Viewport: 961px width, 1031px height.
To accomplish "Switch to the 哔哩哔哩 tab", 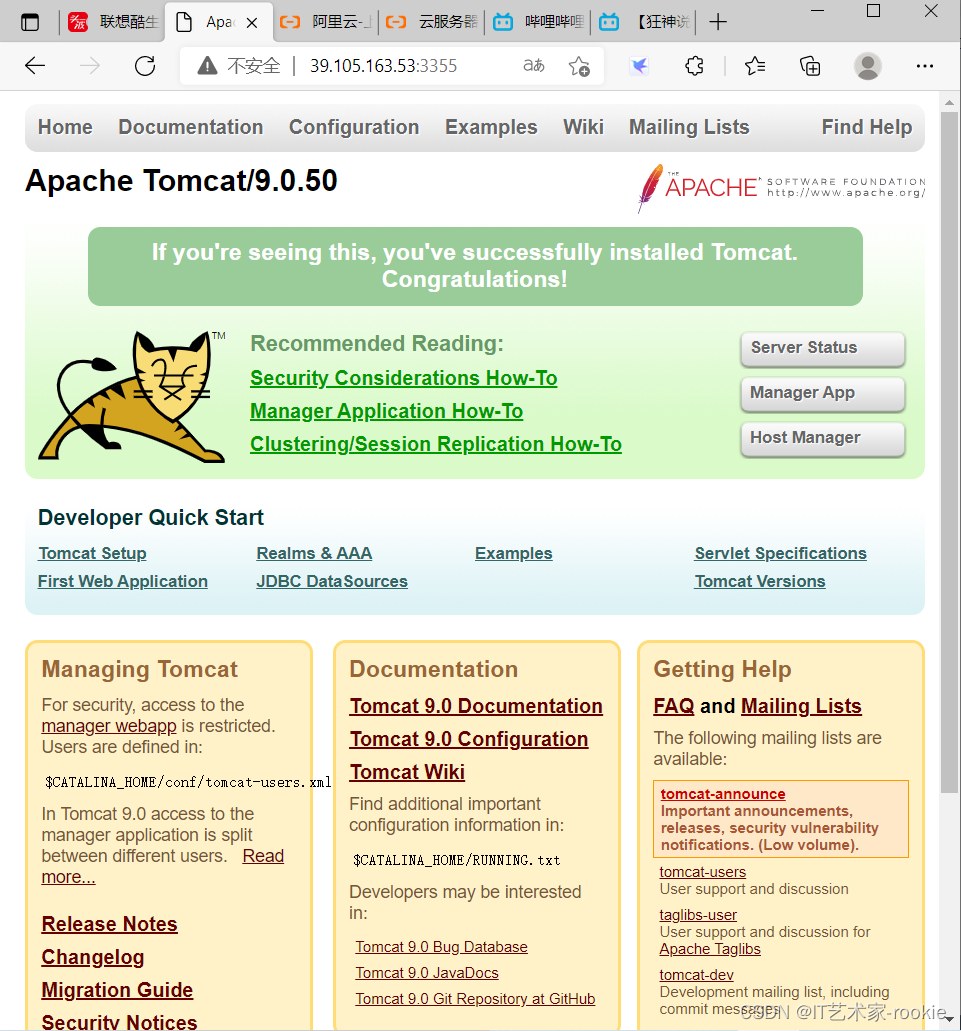I will (x=538, y=22).
